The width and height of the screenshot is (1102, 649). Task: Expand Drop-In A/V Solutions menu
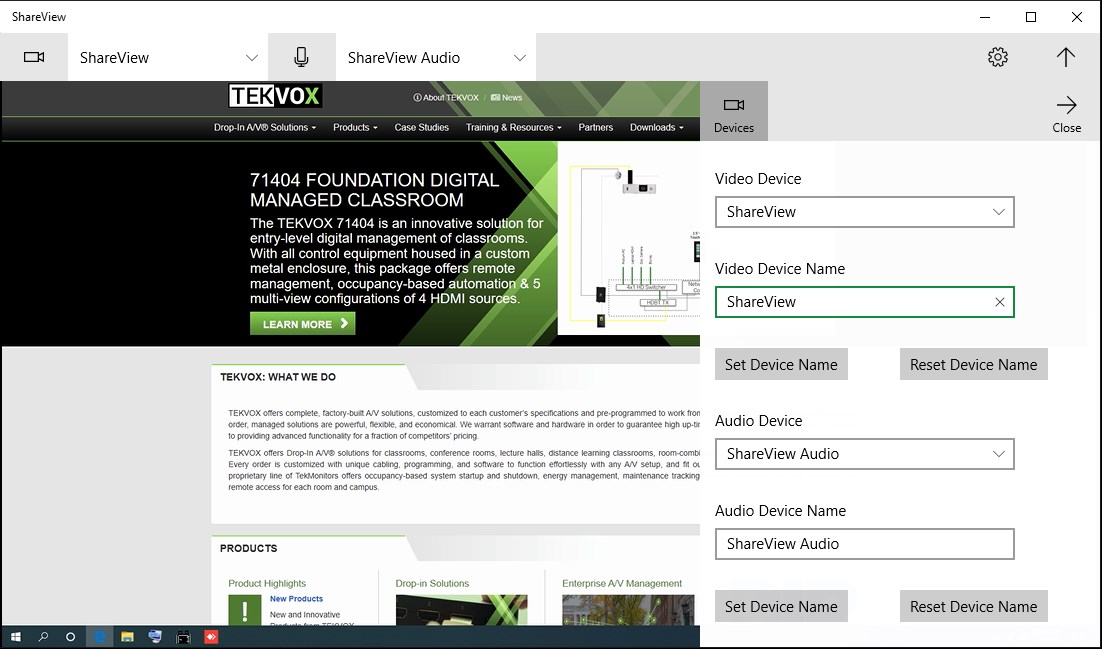[x=265, y=127]
